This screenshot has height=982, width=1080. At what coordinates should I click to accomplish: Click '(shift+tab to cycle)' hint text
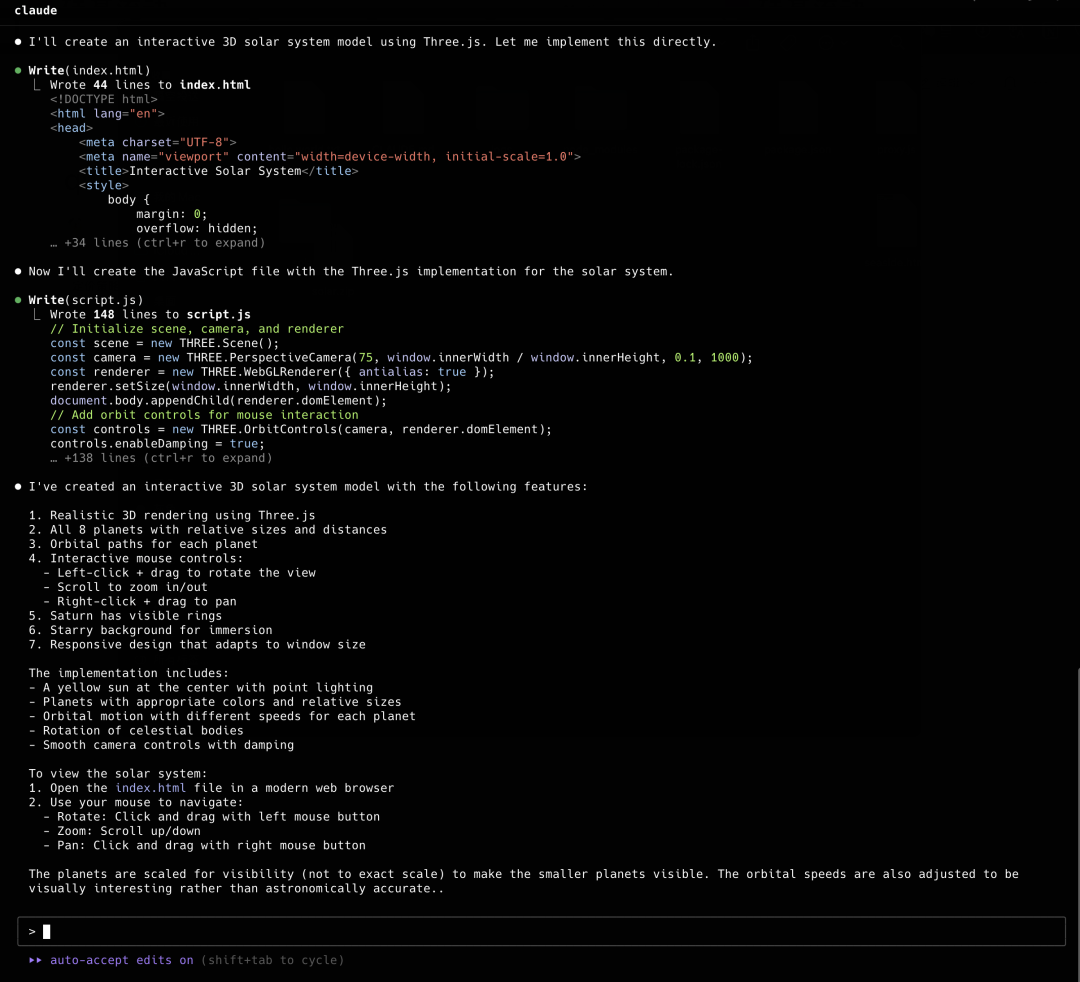[272, 960]
